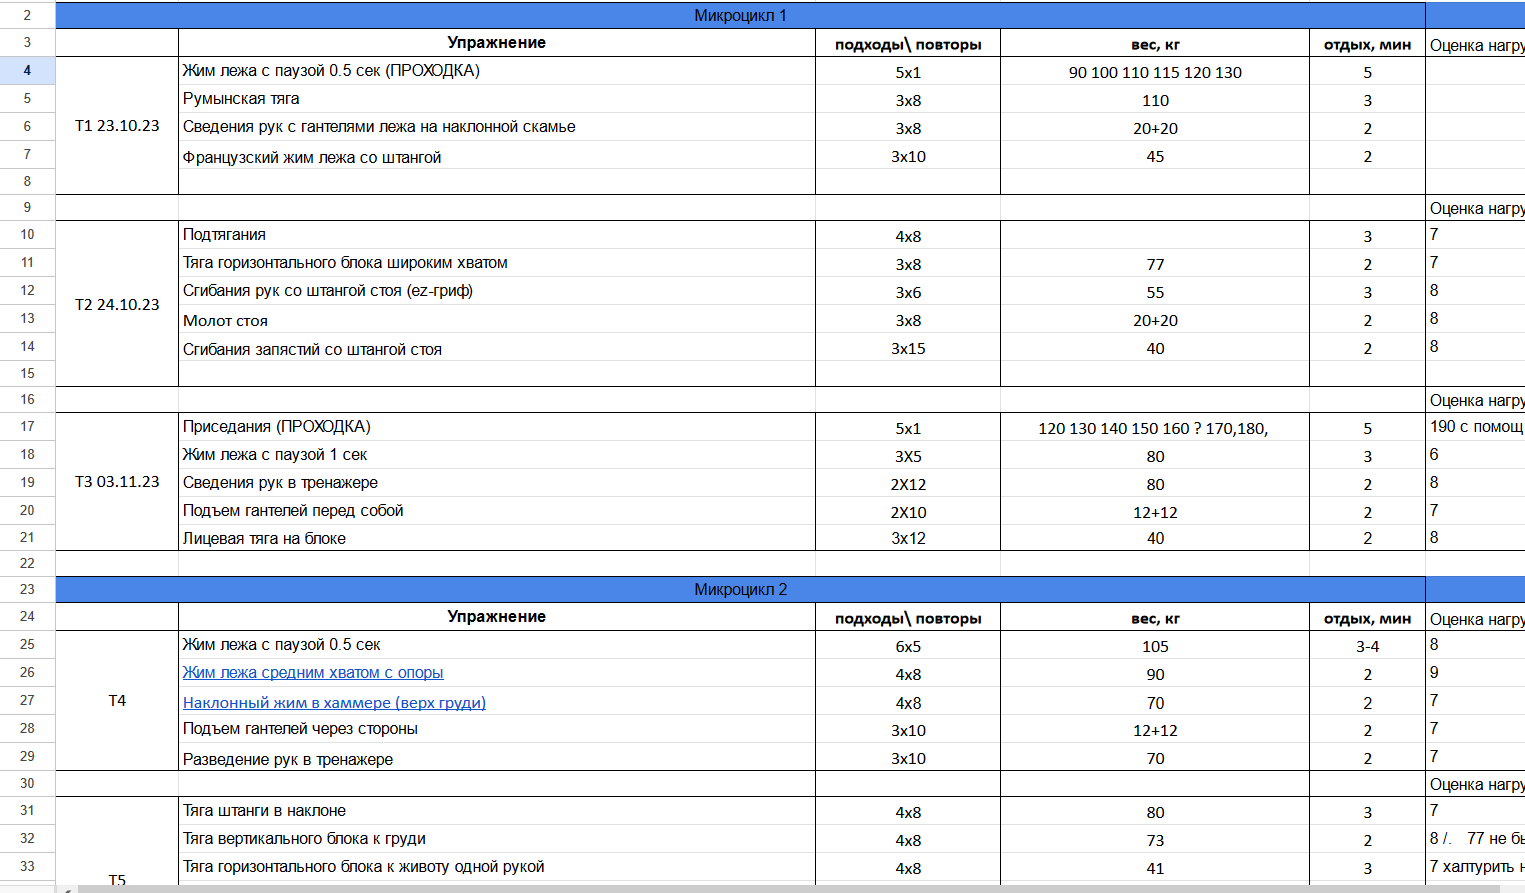The image size is (1525, 893).
Task: Select cell 'Жим лежа с паузой 1 сек'
Action: pyautogui.click(x=497, y=455)
